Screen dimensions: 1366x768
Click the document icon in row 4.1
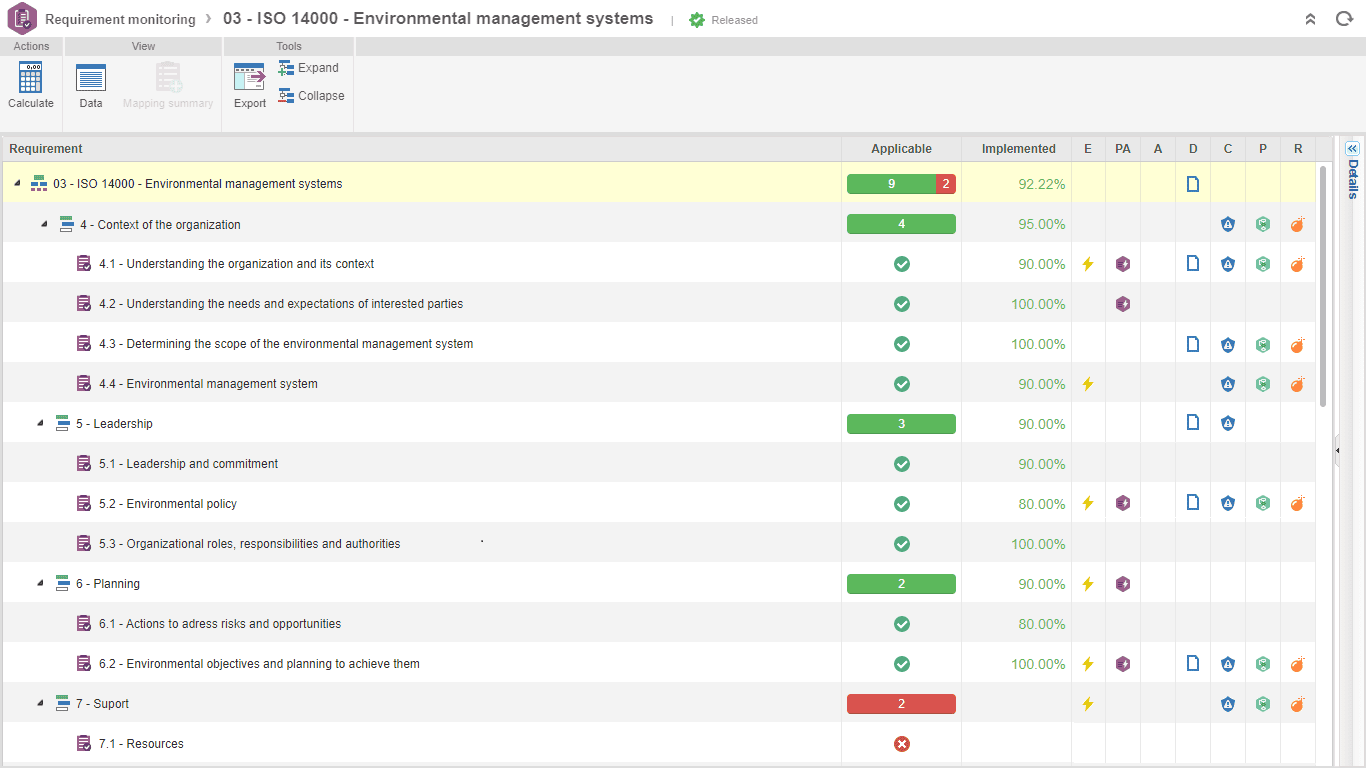click(x=1193, y=264)
